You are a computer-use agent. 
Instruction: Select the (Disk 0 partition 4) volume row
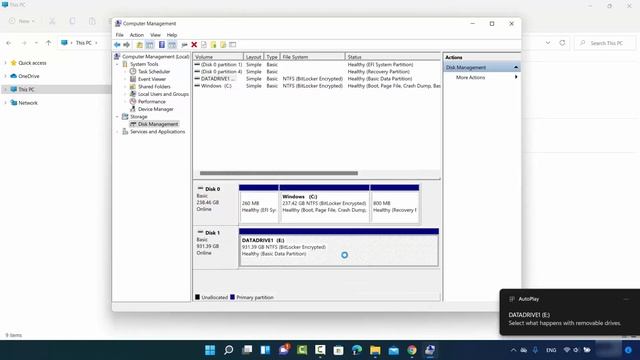317,71
